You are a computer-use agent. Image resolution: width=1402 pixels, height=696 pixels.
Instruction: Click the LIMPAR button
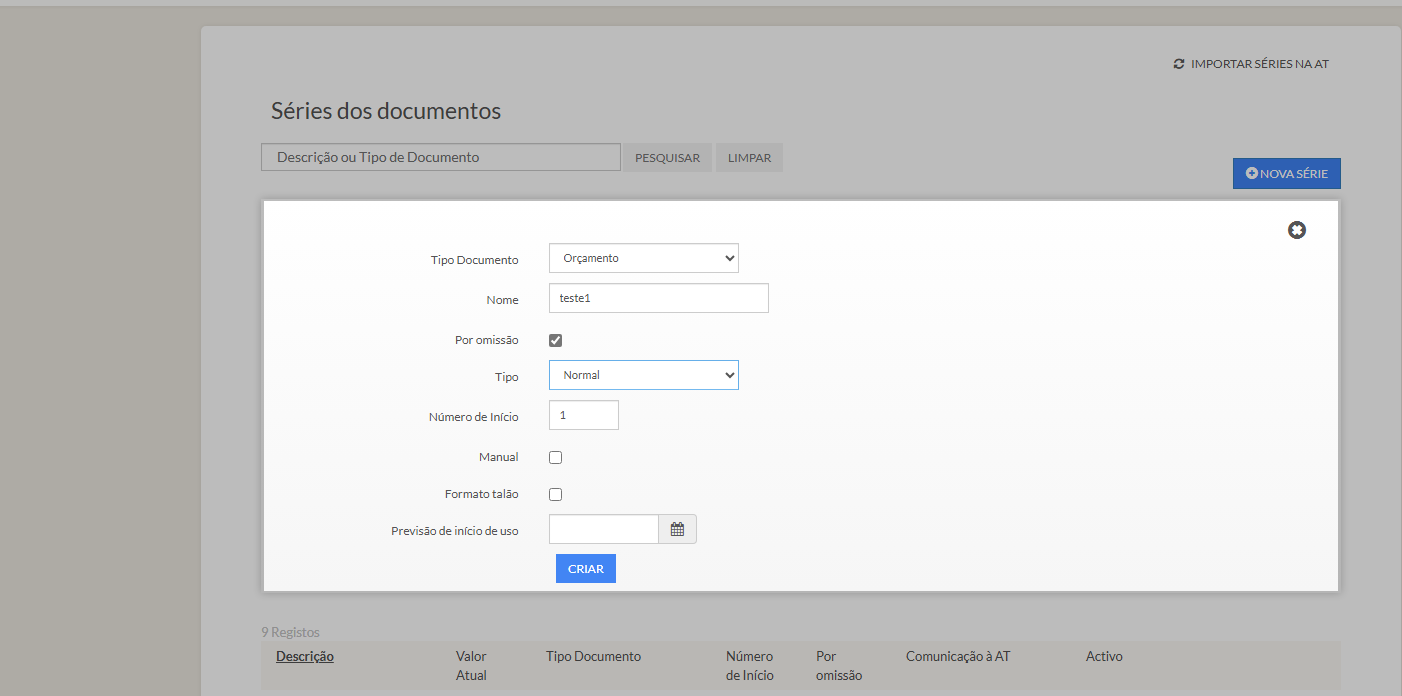point(750,158)
